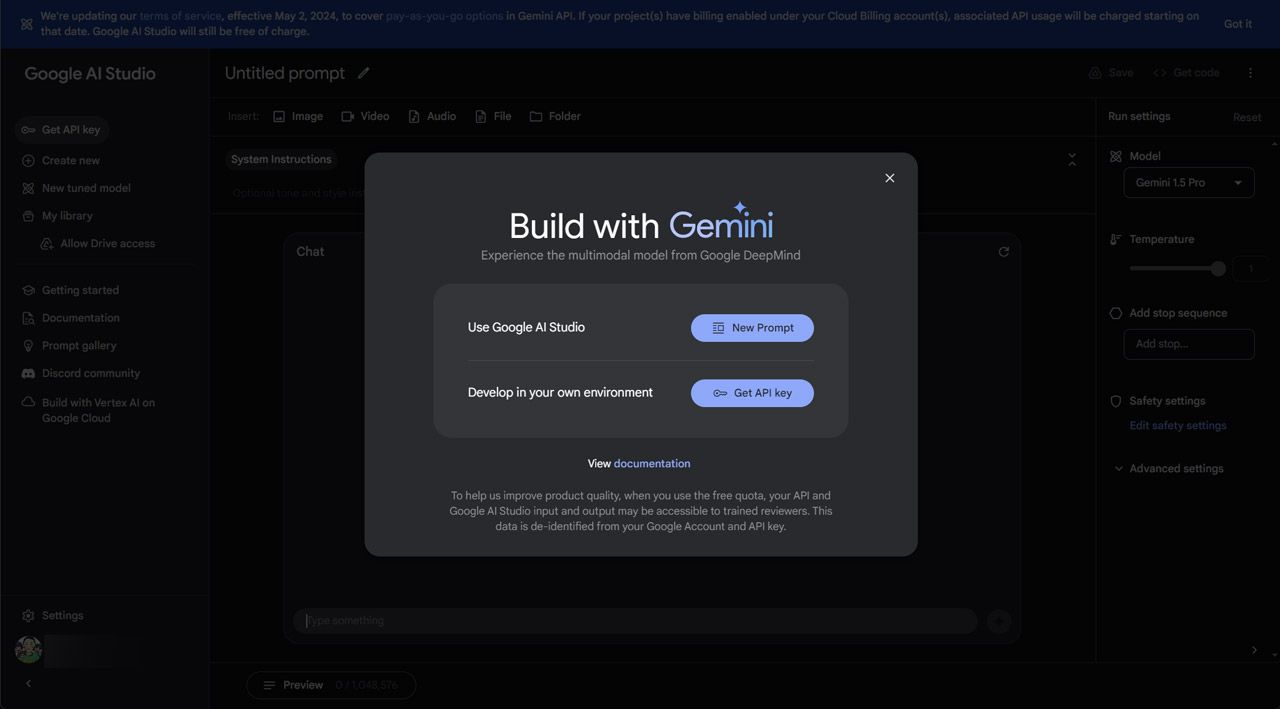This screenshot has width=1280, height=709.
Task: Insert a File
Action: (x=493, y=117)
